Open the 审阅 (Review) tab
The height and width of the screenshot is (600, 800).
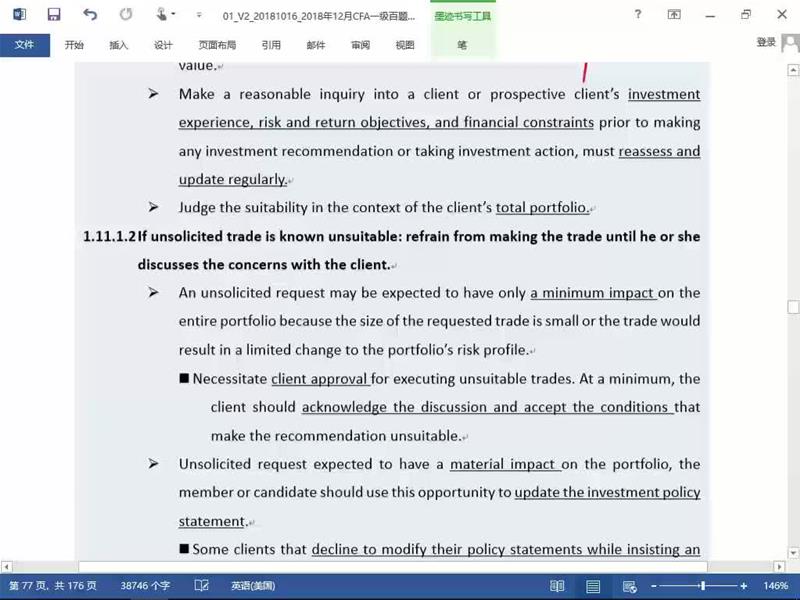(x=360, y=45)
